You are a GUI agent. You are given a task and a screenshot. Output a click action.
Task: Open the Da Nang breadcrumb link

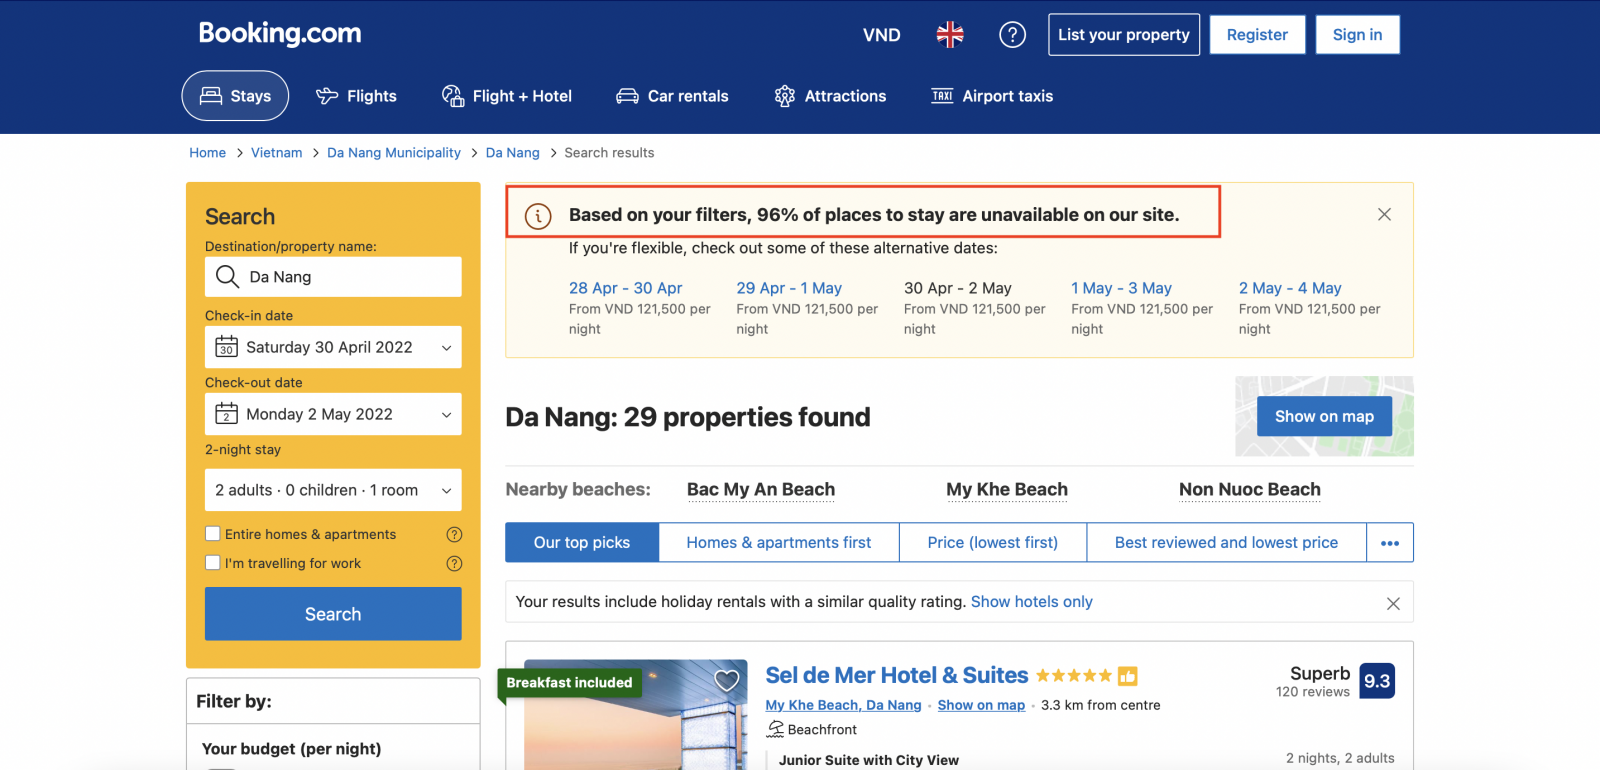pyautogui.click(x=512, y=153)
